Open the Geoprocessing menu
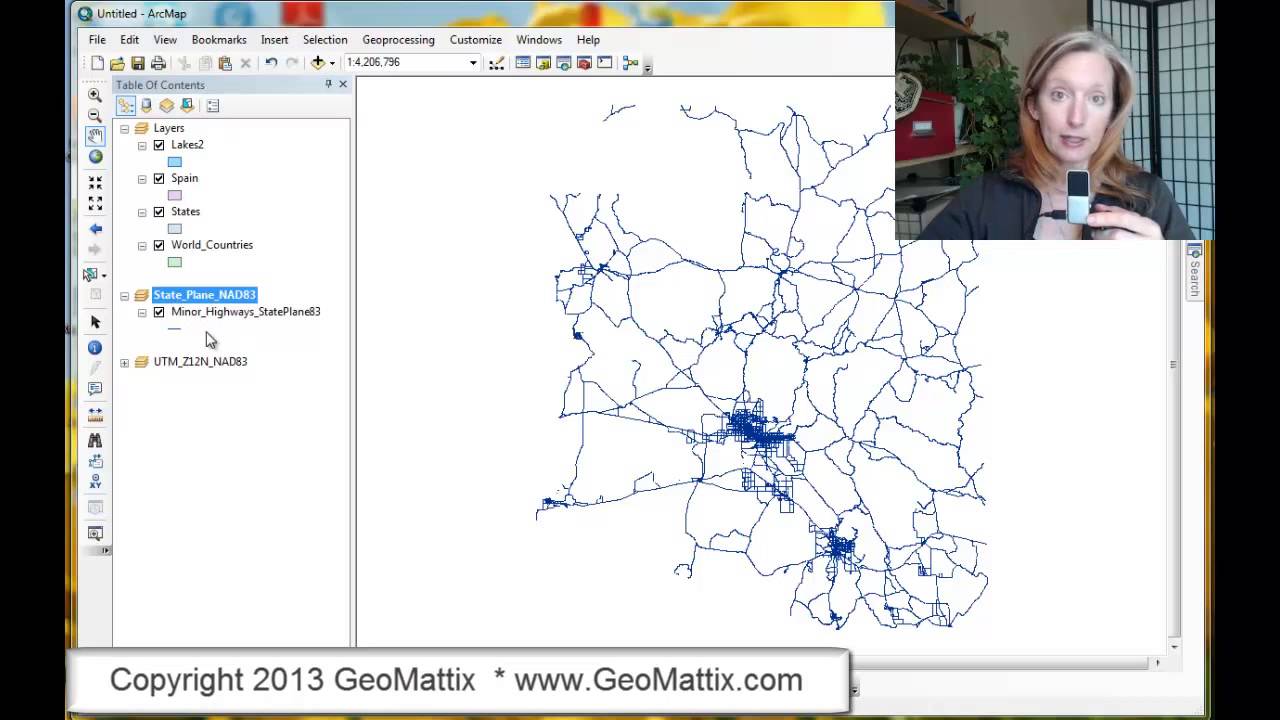1280x720 pixels. tap(398, 40)
